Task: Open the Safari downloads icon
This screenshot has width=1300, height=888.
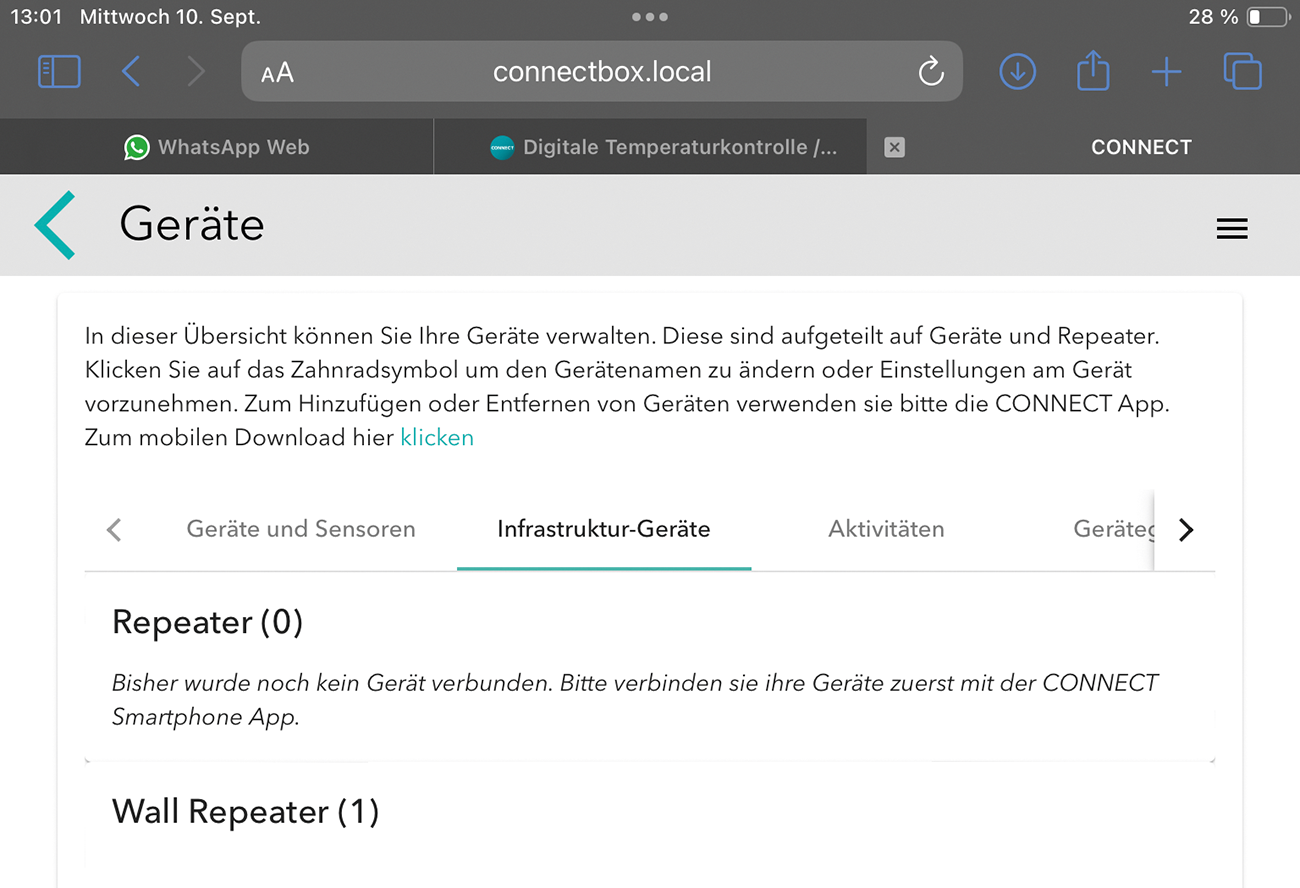Action: tap(1017, 72)
